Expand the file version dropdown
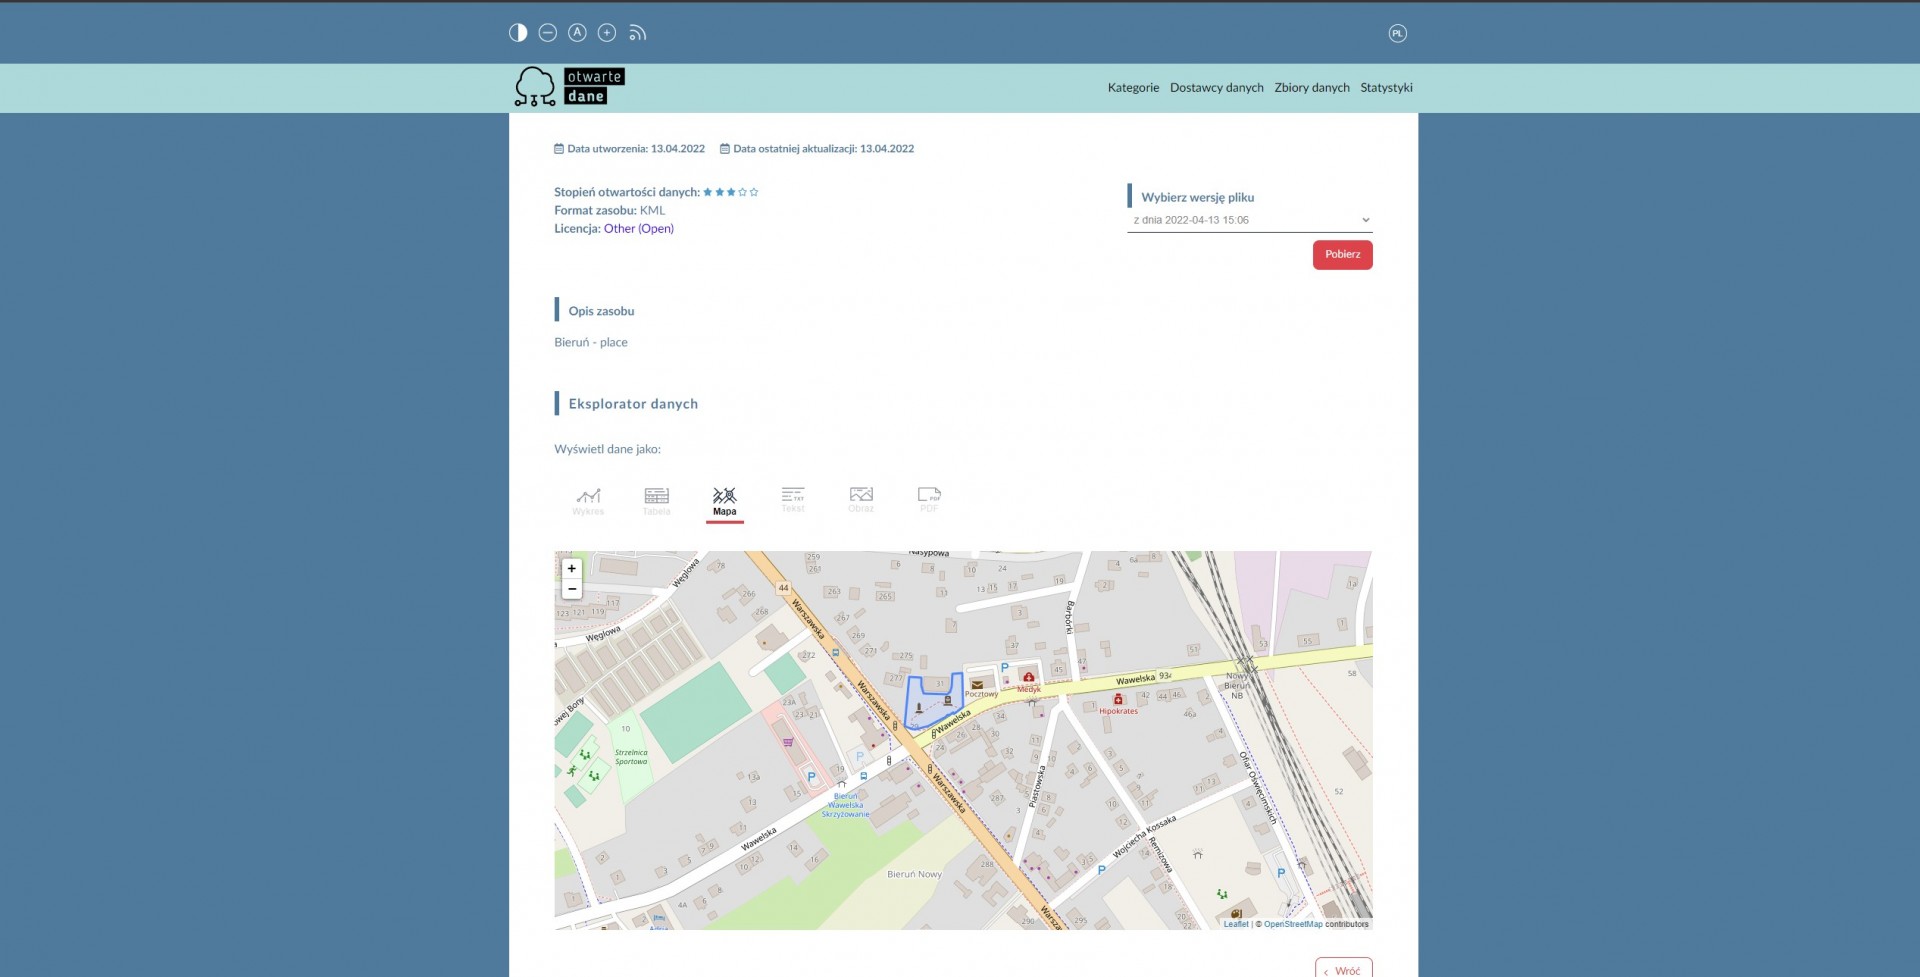 [x=1249, y=220]
